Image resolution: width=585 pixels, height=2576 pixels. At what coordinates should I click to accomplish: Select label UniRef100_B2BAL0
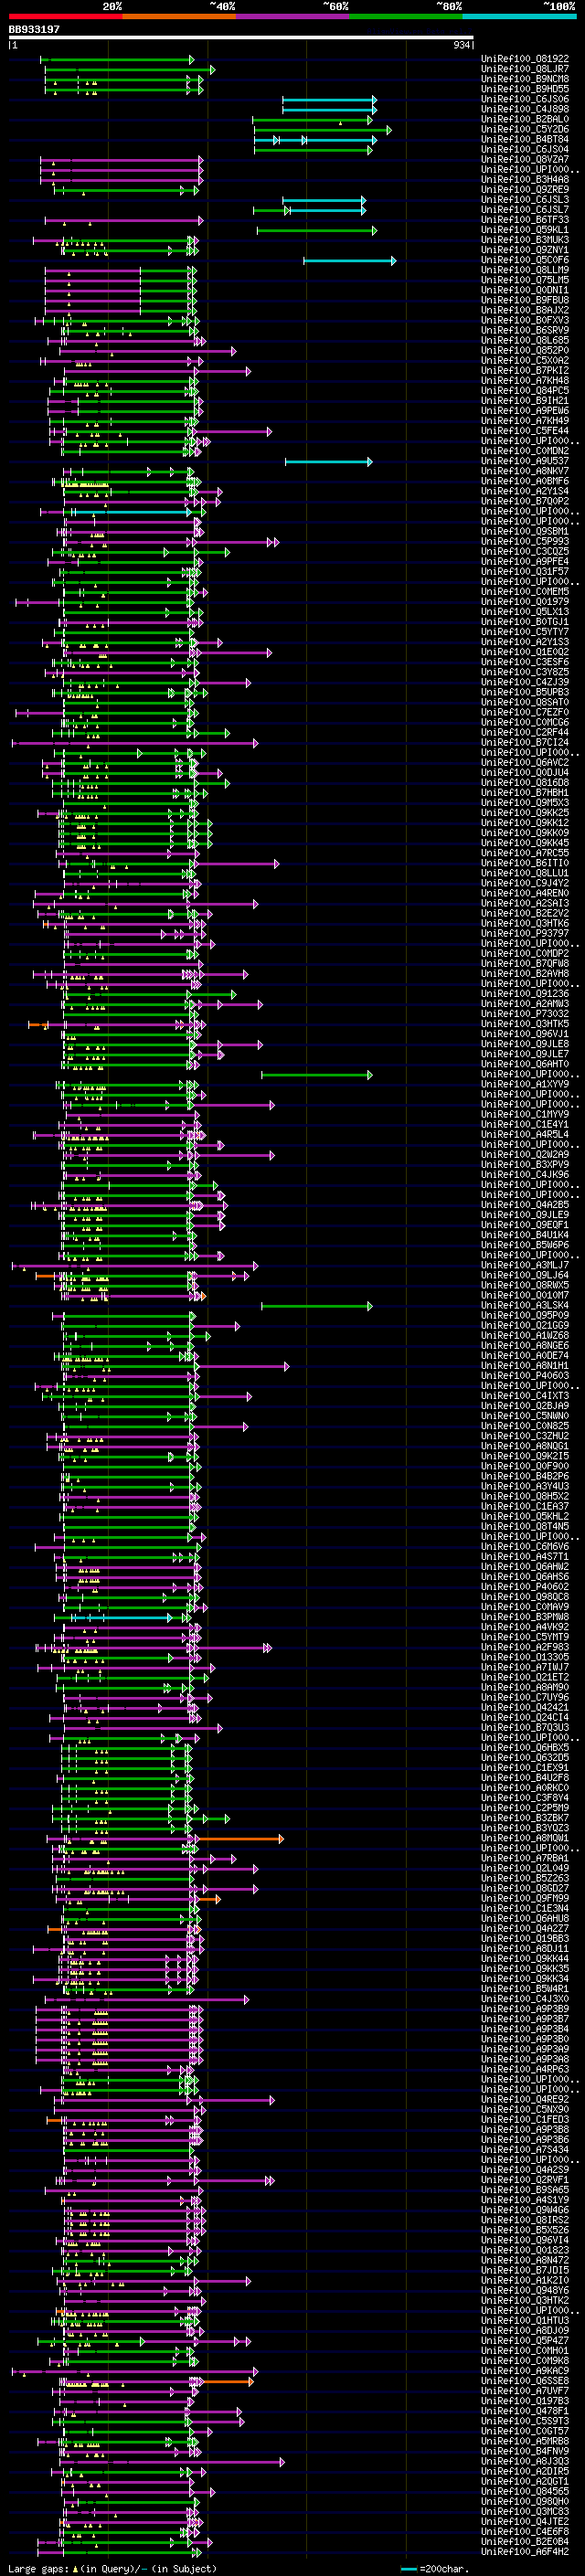tap(525, 119)
